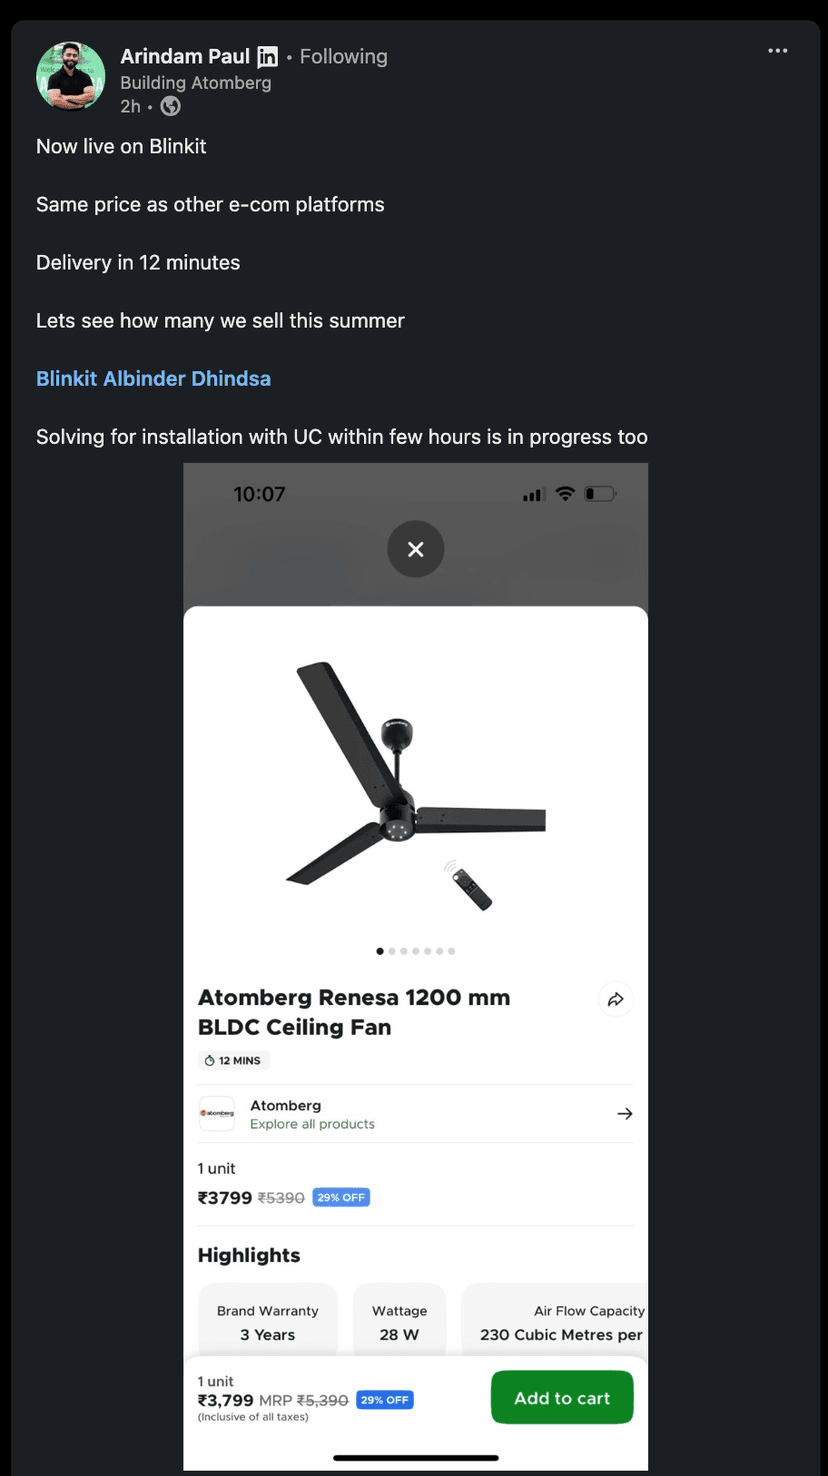Open the Blinkit mention link

(67, 379)
